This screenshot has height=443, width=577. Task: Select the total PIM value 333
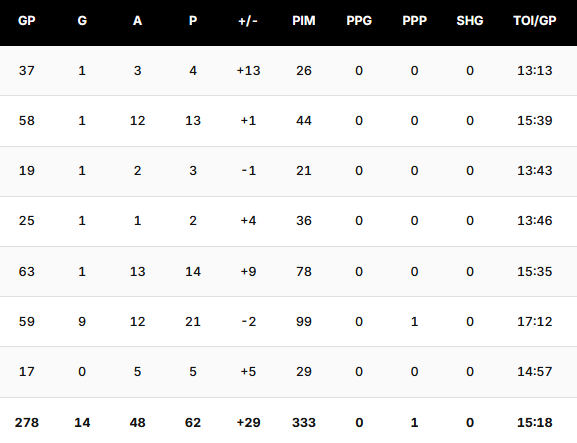pyautogui.click(x=304, y=422)
